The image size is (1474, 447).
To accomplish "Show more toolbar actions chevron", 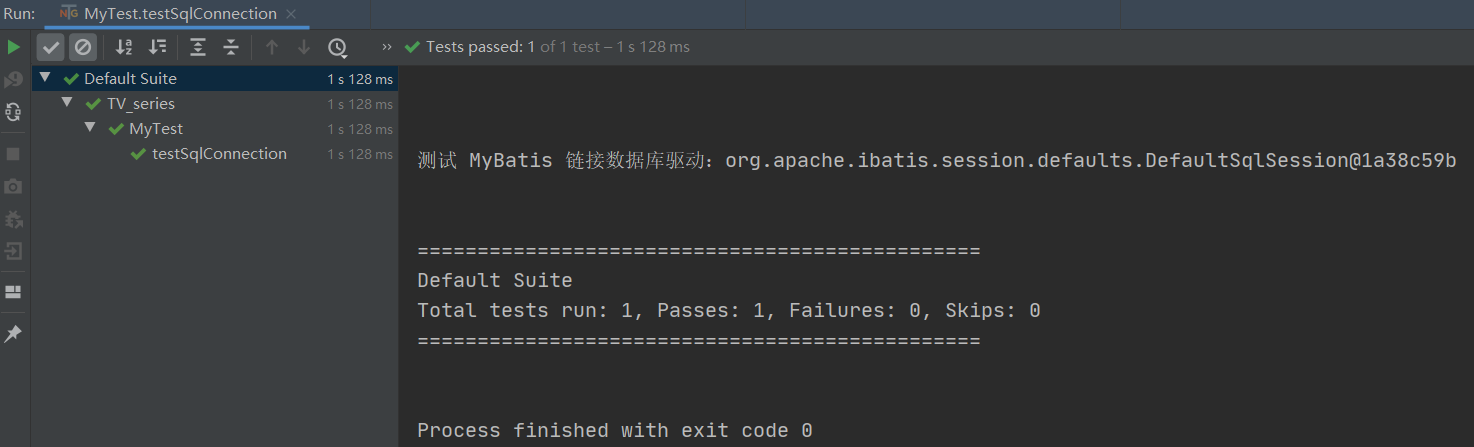I will [387, 47].
